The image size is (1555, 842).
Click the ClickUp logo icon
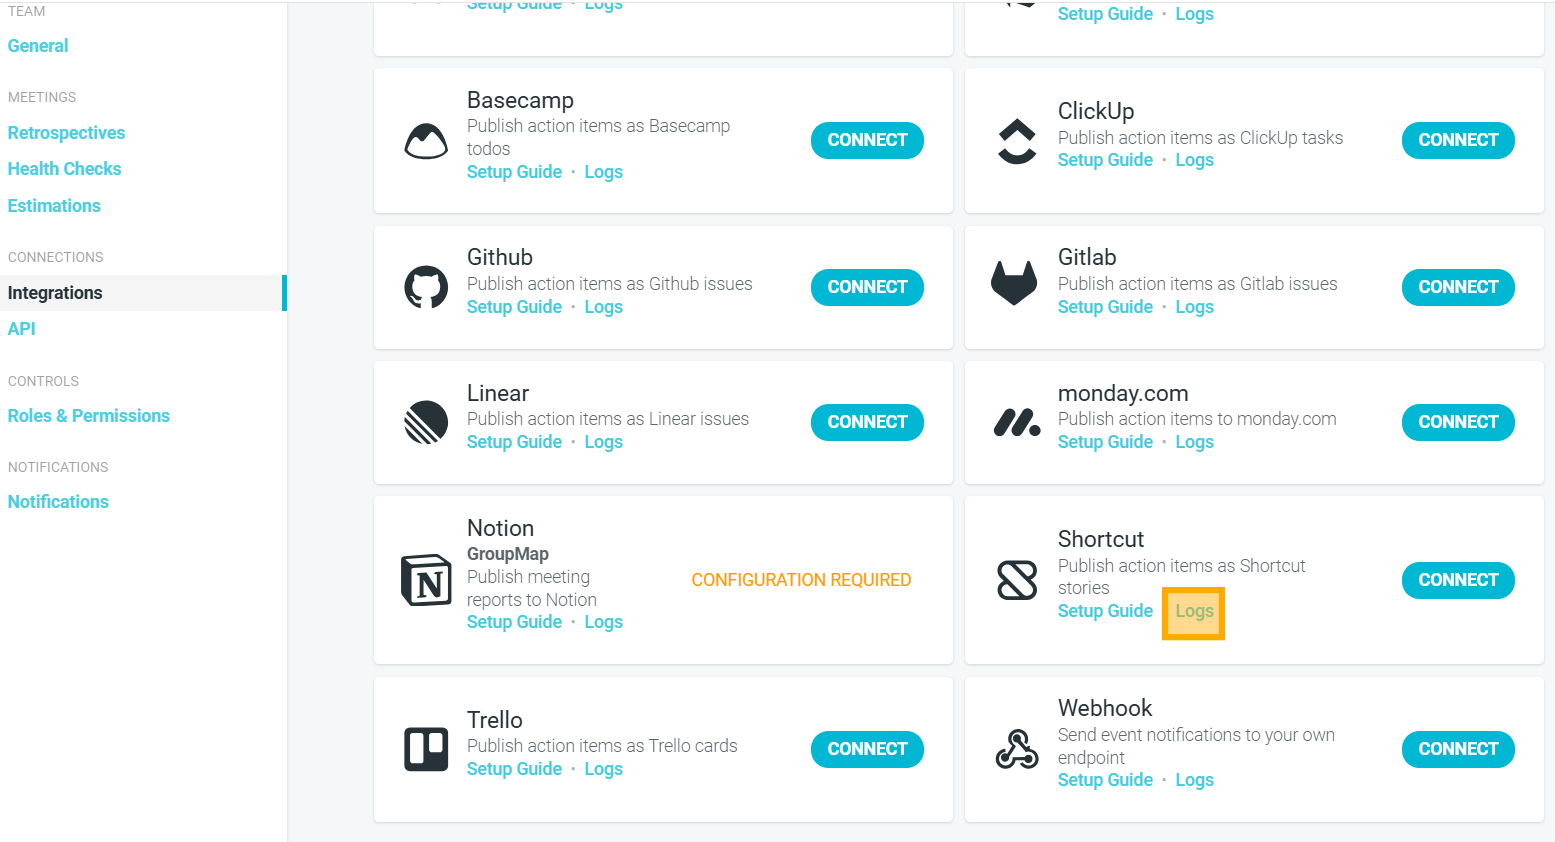(x=1017, y=141)
